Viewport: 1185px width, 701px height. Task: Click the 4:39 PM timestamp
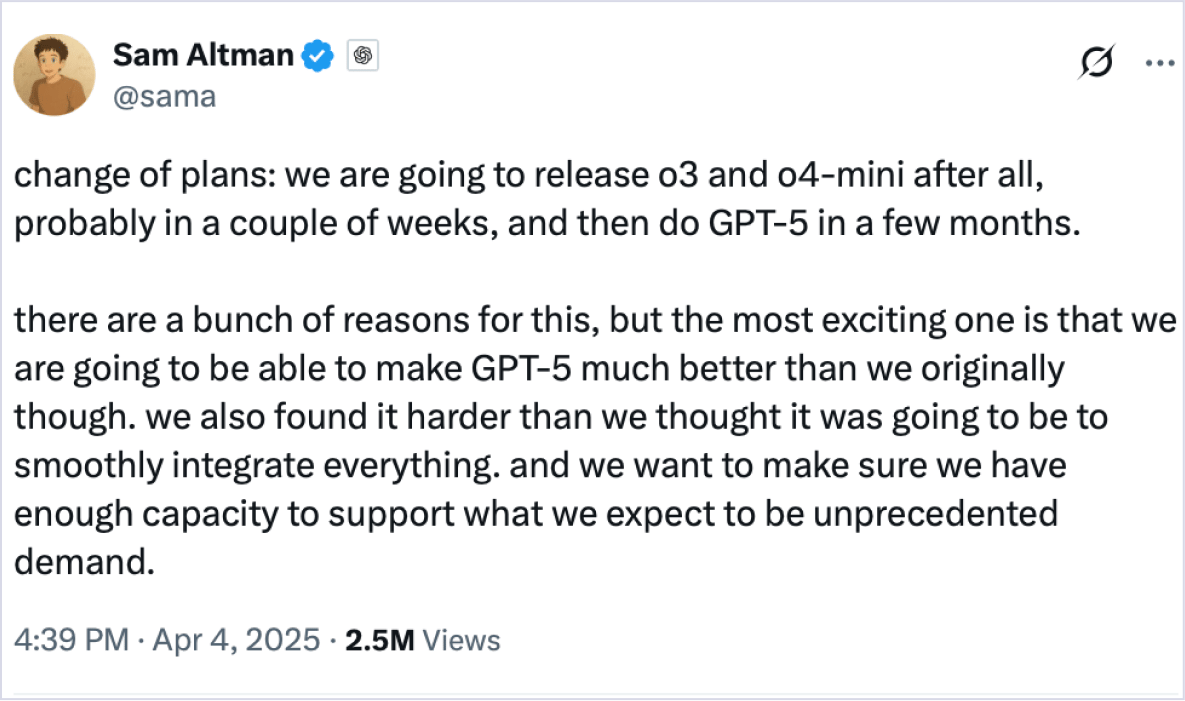[71, 640]
